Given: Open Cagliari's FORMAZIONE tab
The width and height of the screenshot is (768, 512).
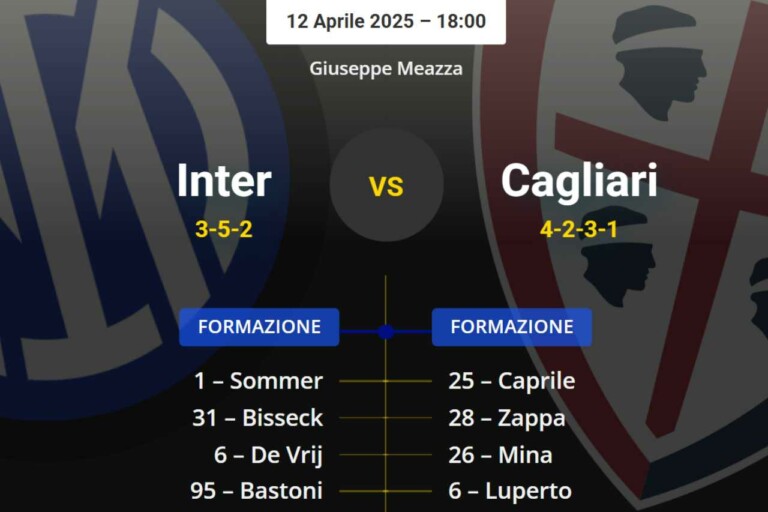Looking at the screenshot, I should click(512, 327).
